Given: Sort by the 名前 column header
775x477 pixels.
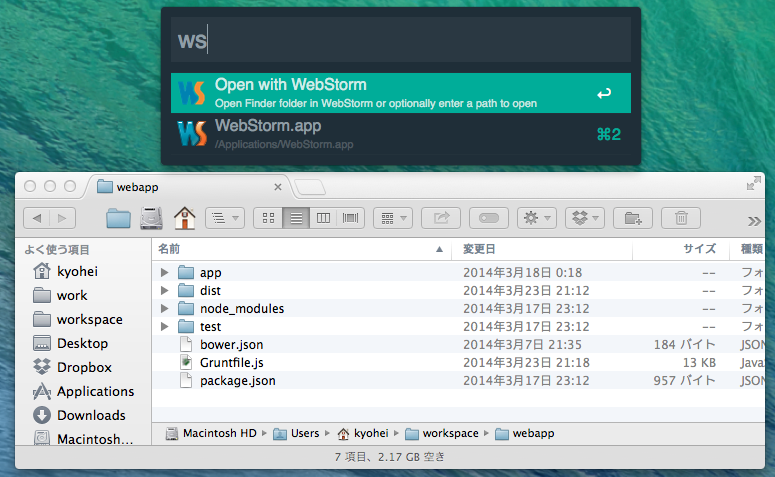Looking at the screenshot, I should pyautogui.click(x=301, y=249).
